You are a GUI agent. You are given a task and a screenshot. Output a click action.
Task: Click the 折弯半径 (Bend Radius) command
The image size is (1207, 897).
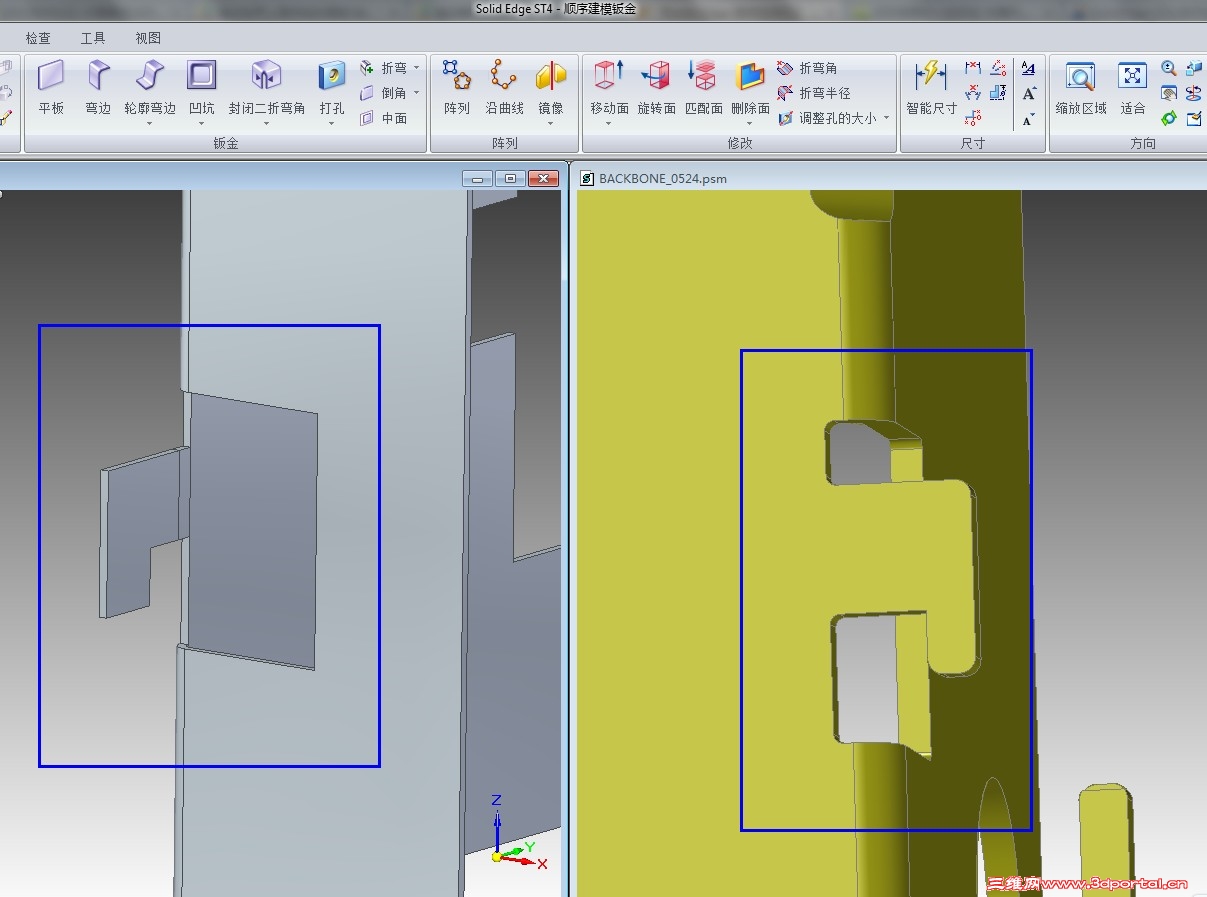tap(814, 93)
